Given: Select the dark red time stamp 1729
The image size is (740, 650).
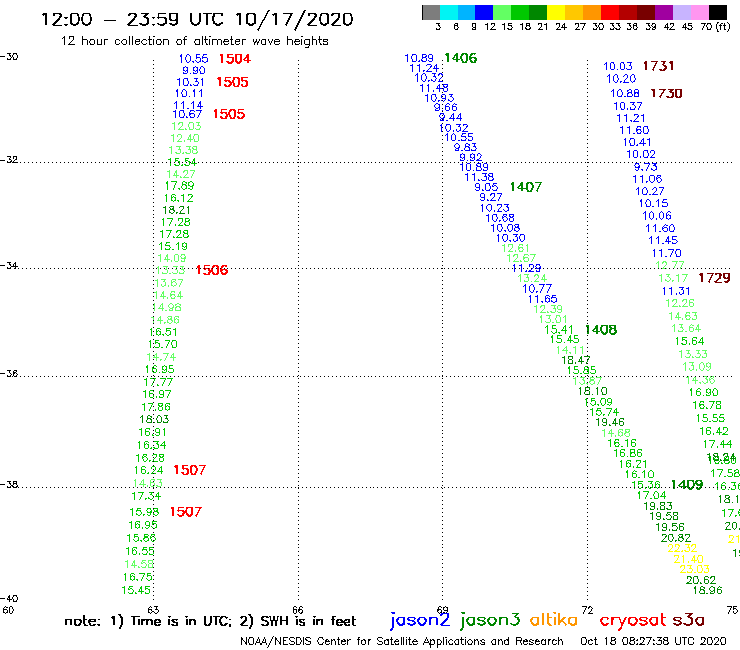Looking at the screenshot, I should (x=714, y=278).
